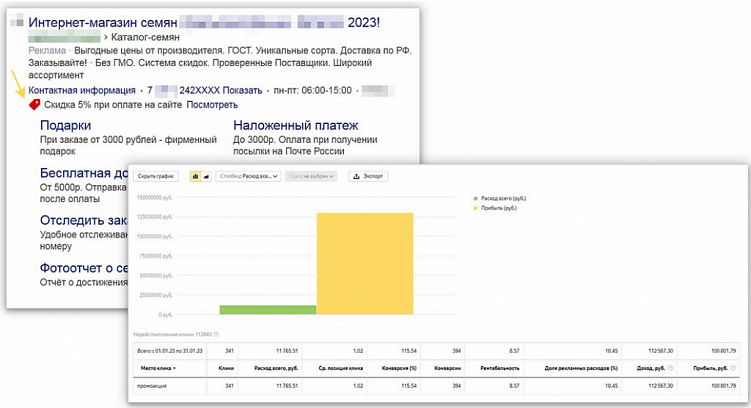Sort by the Место клика column arrow
This screenshot has height=408, width=751.
(x=174, y=369)
